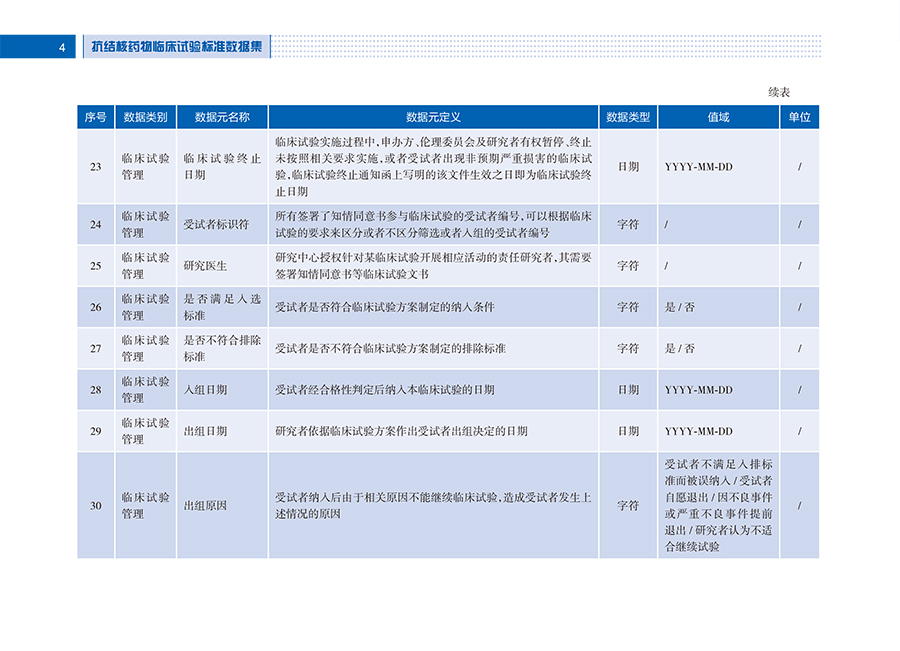Click the 字符 data type in row 25
900x651 pixels.
pyautogui.click(x=629, y=266)
